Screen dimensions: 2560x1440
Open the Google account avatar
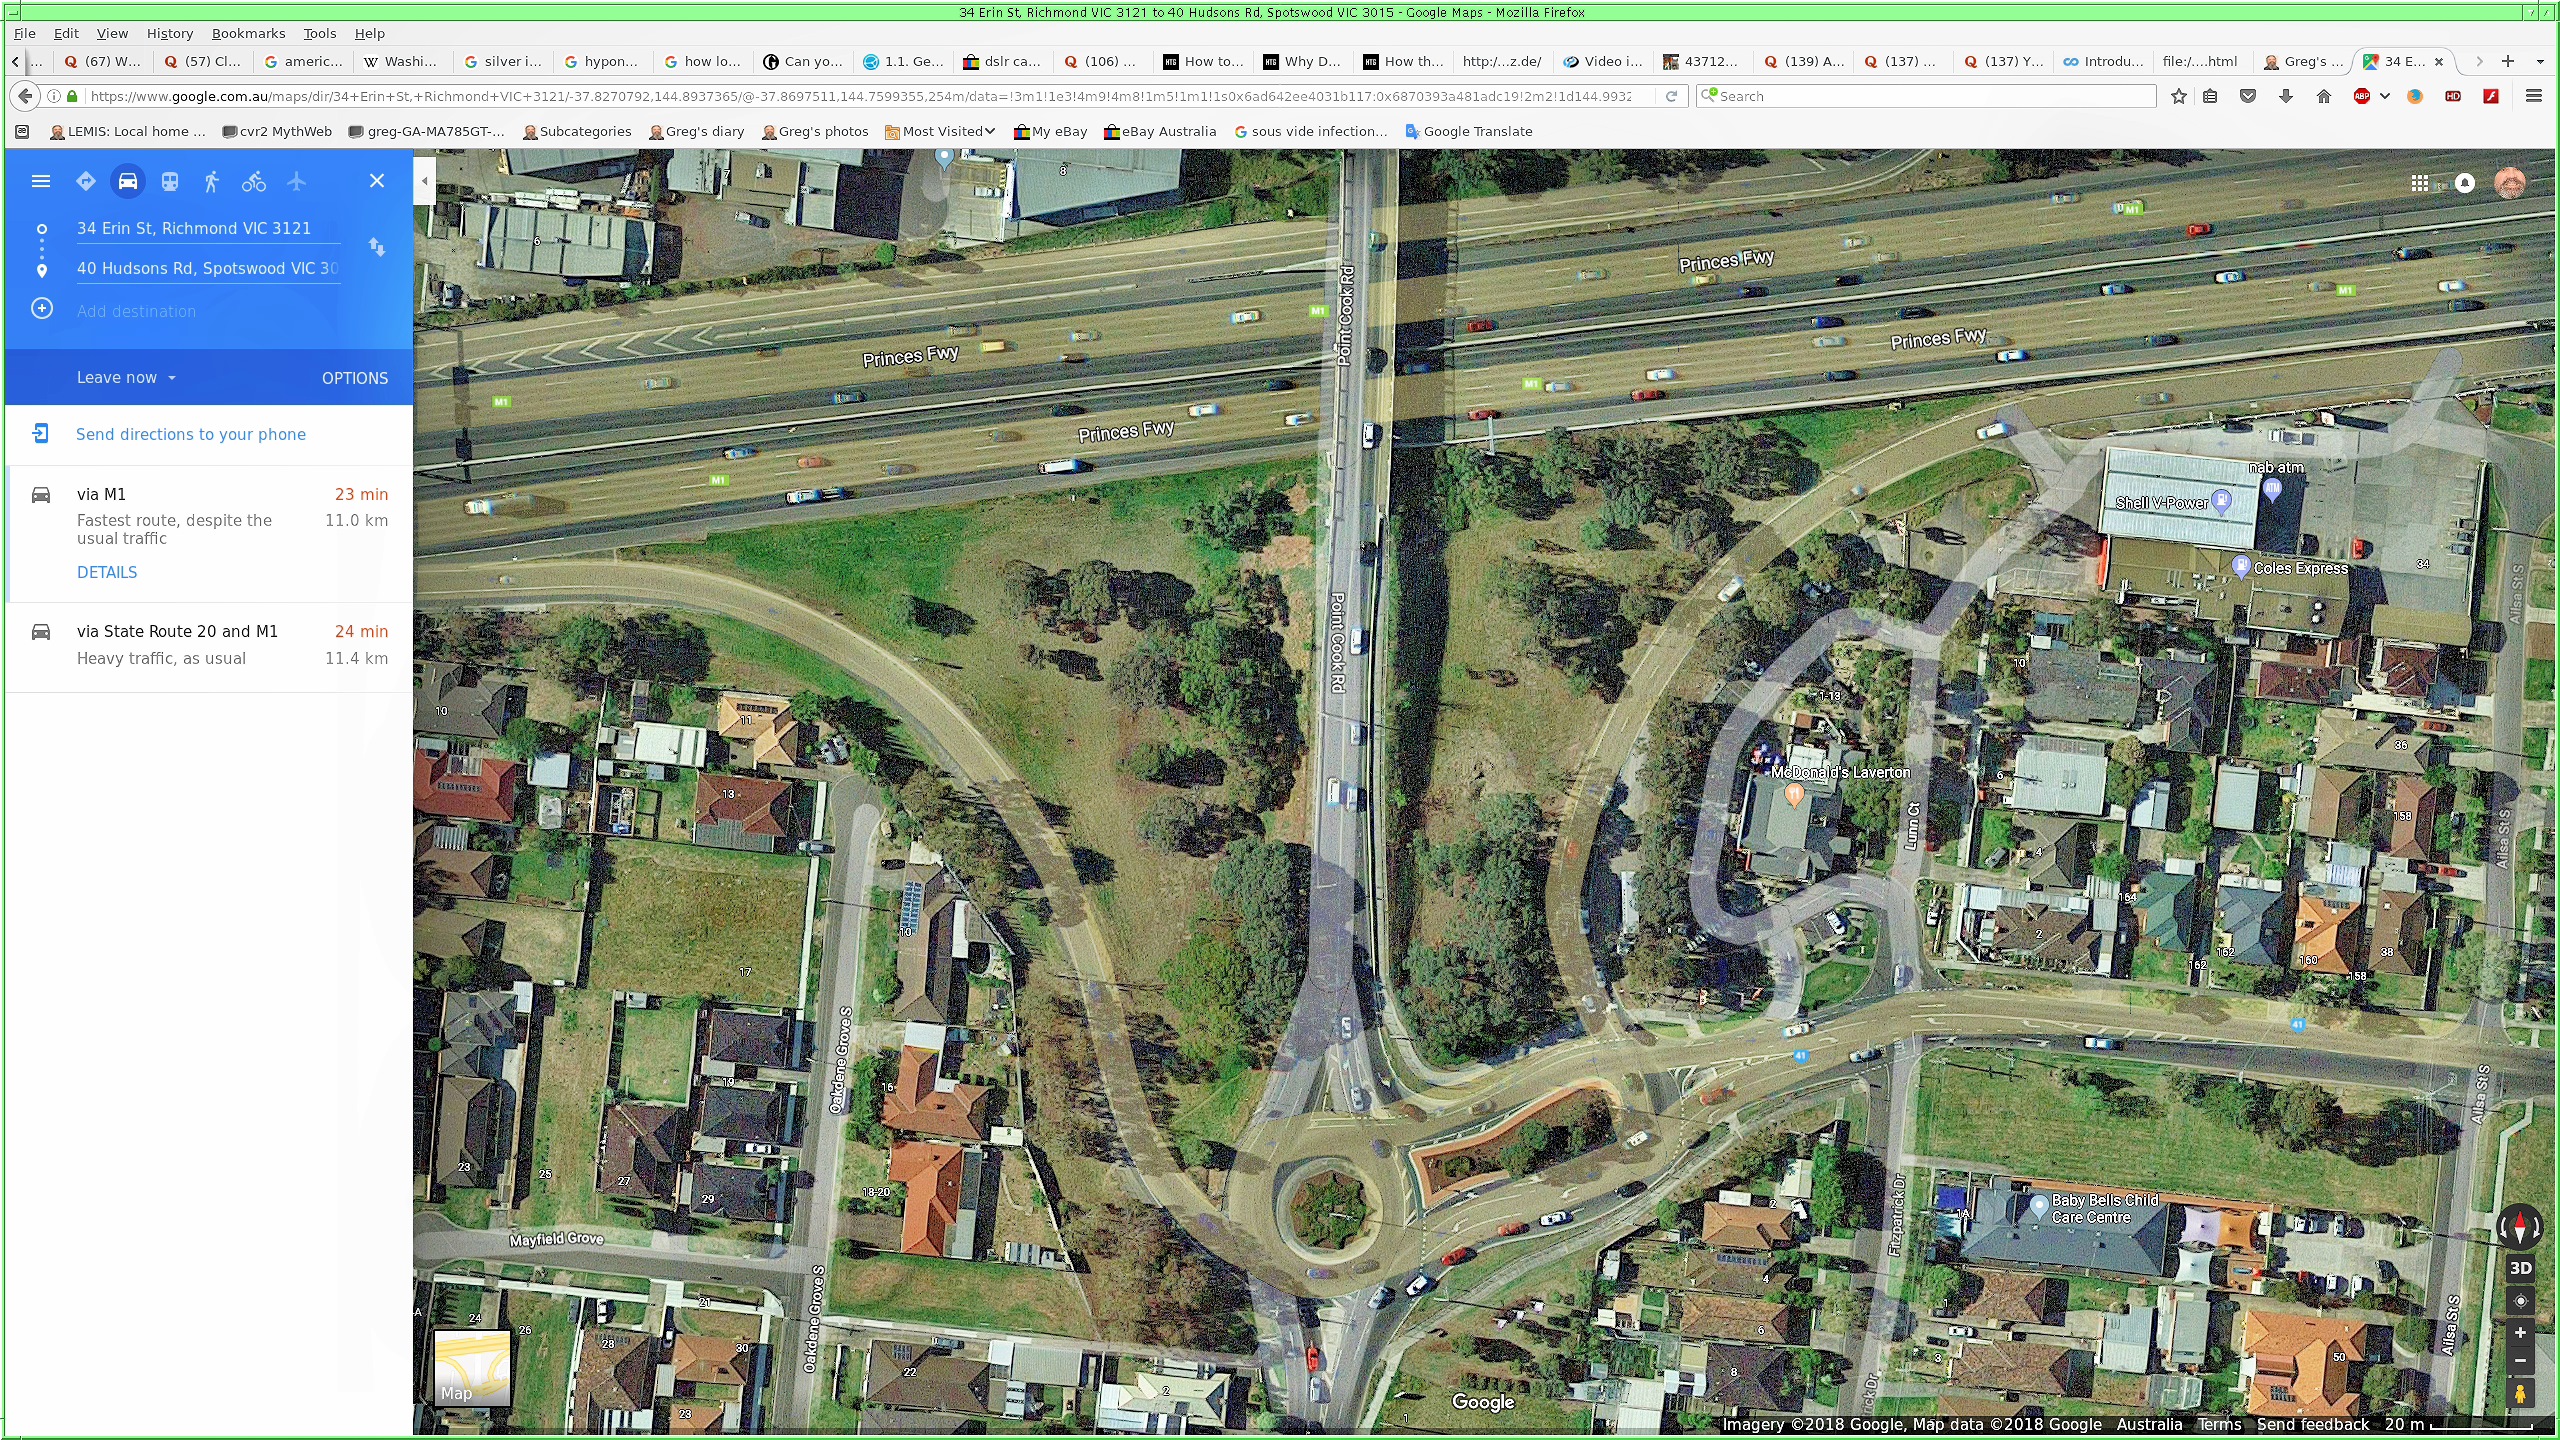pos(2510,183)
